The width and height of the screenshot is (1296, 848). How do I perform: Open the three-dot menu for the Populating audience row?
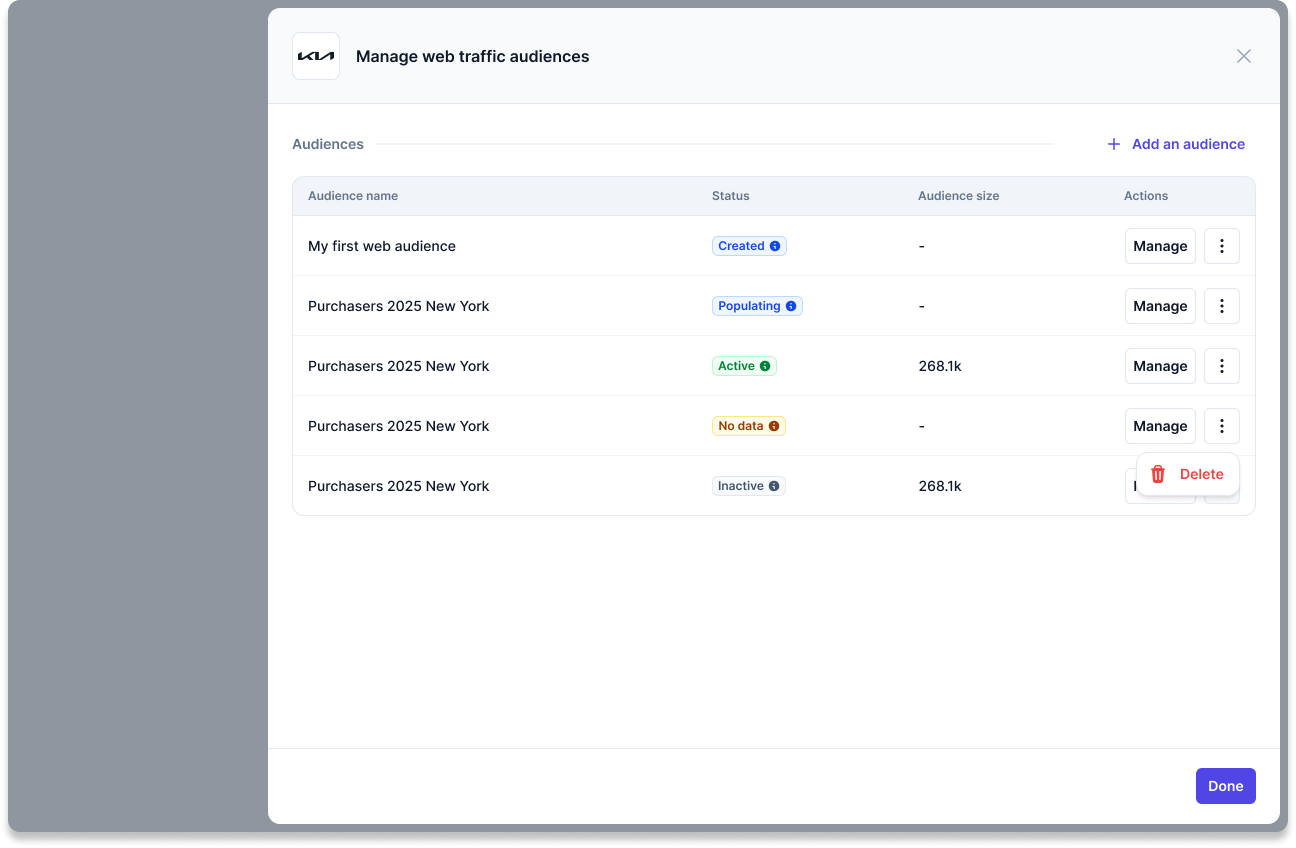(1222, 306)
